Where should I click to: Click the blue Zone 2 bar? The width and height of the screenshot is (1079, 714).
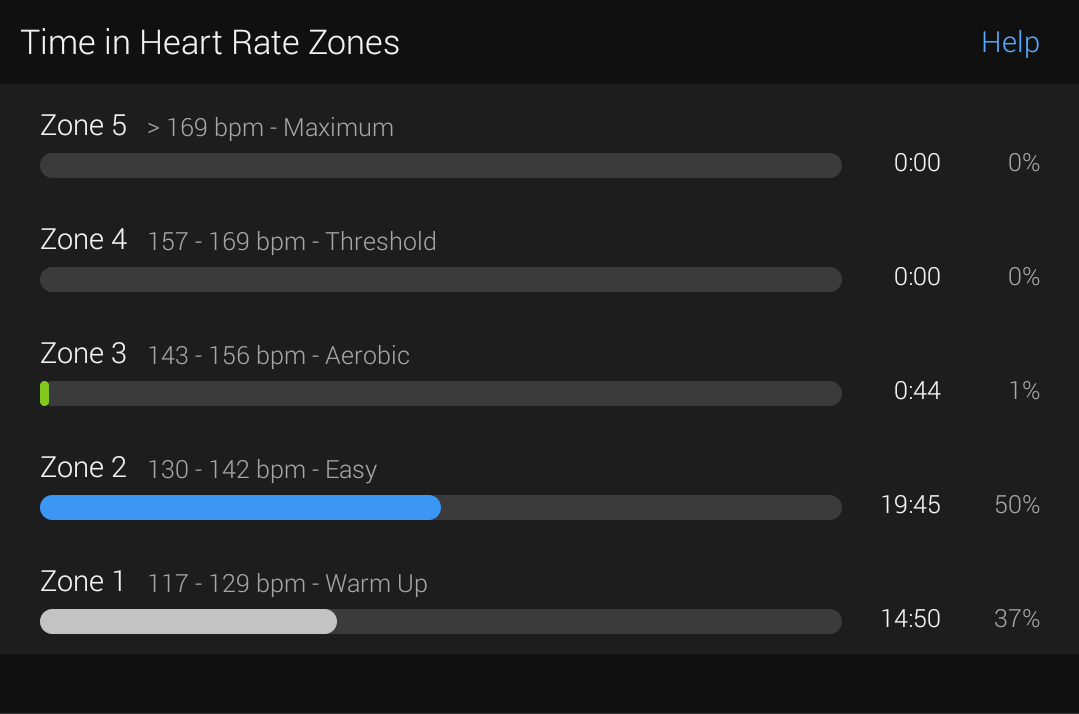coord(240,508)
